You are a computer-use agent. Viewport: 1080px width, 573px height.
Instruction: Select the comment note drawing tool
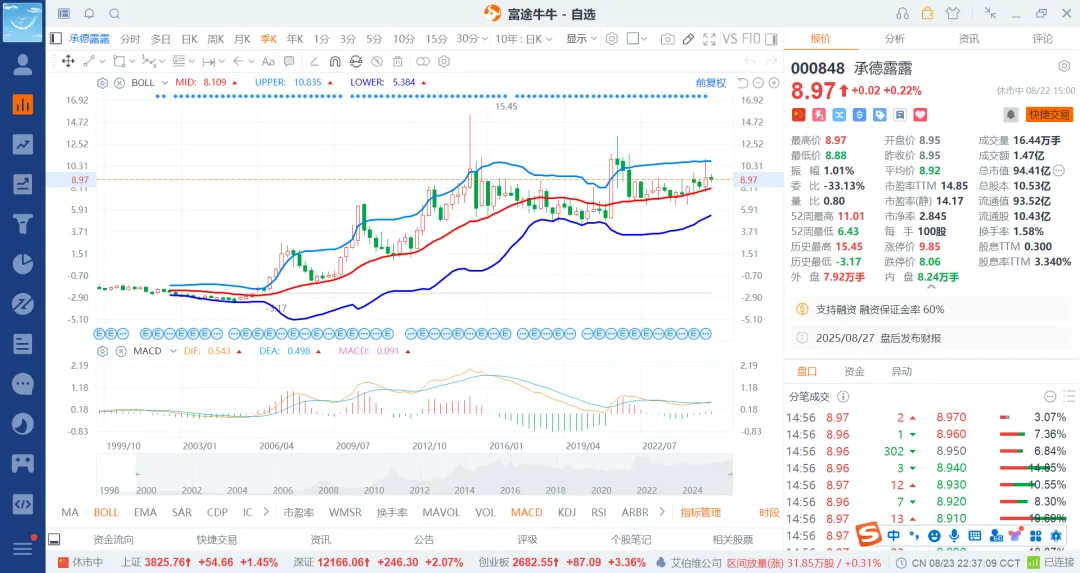289,61
